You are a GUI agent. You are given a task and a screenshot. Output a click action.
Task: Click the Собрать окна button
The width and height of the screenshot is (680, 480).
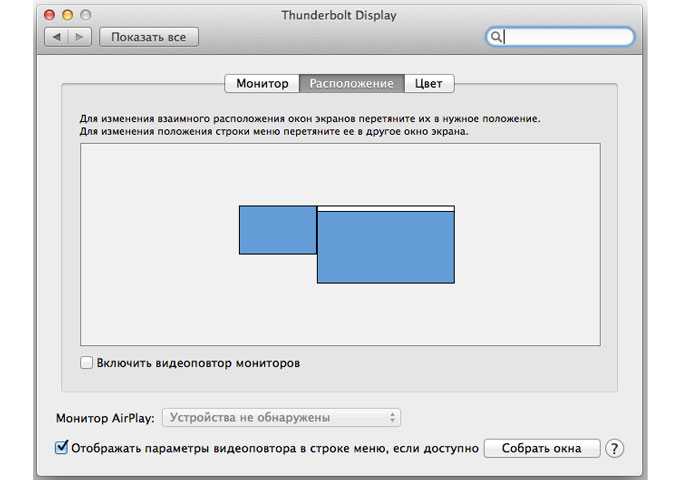[x=542, y=448]
